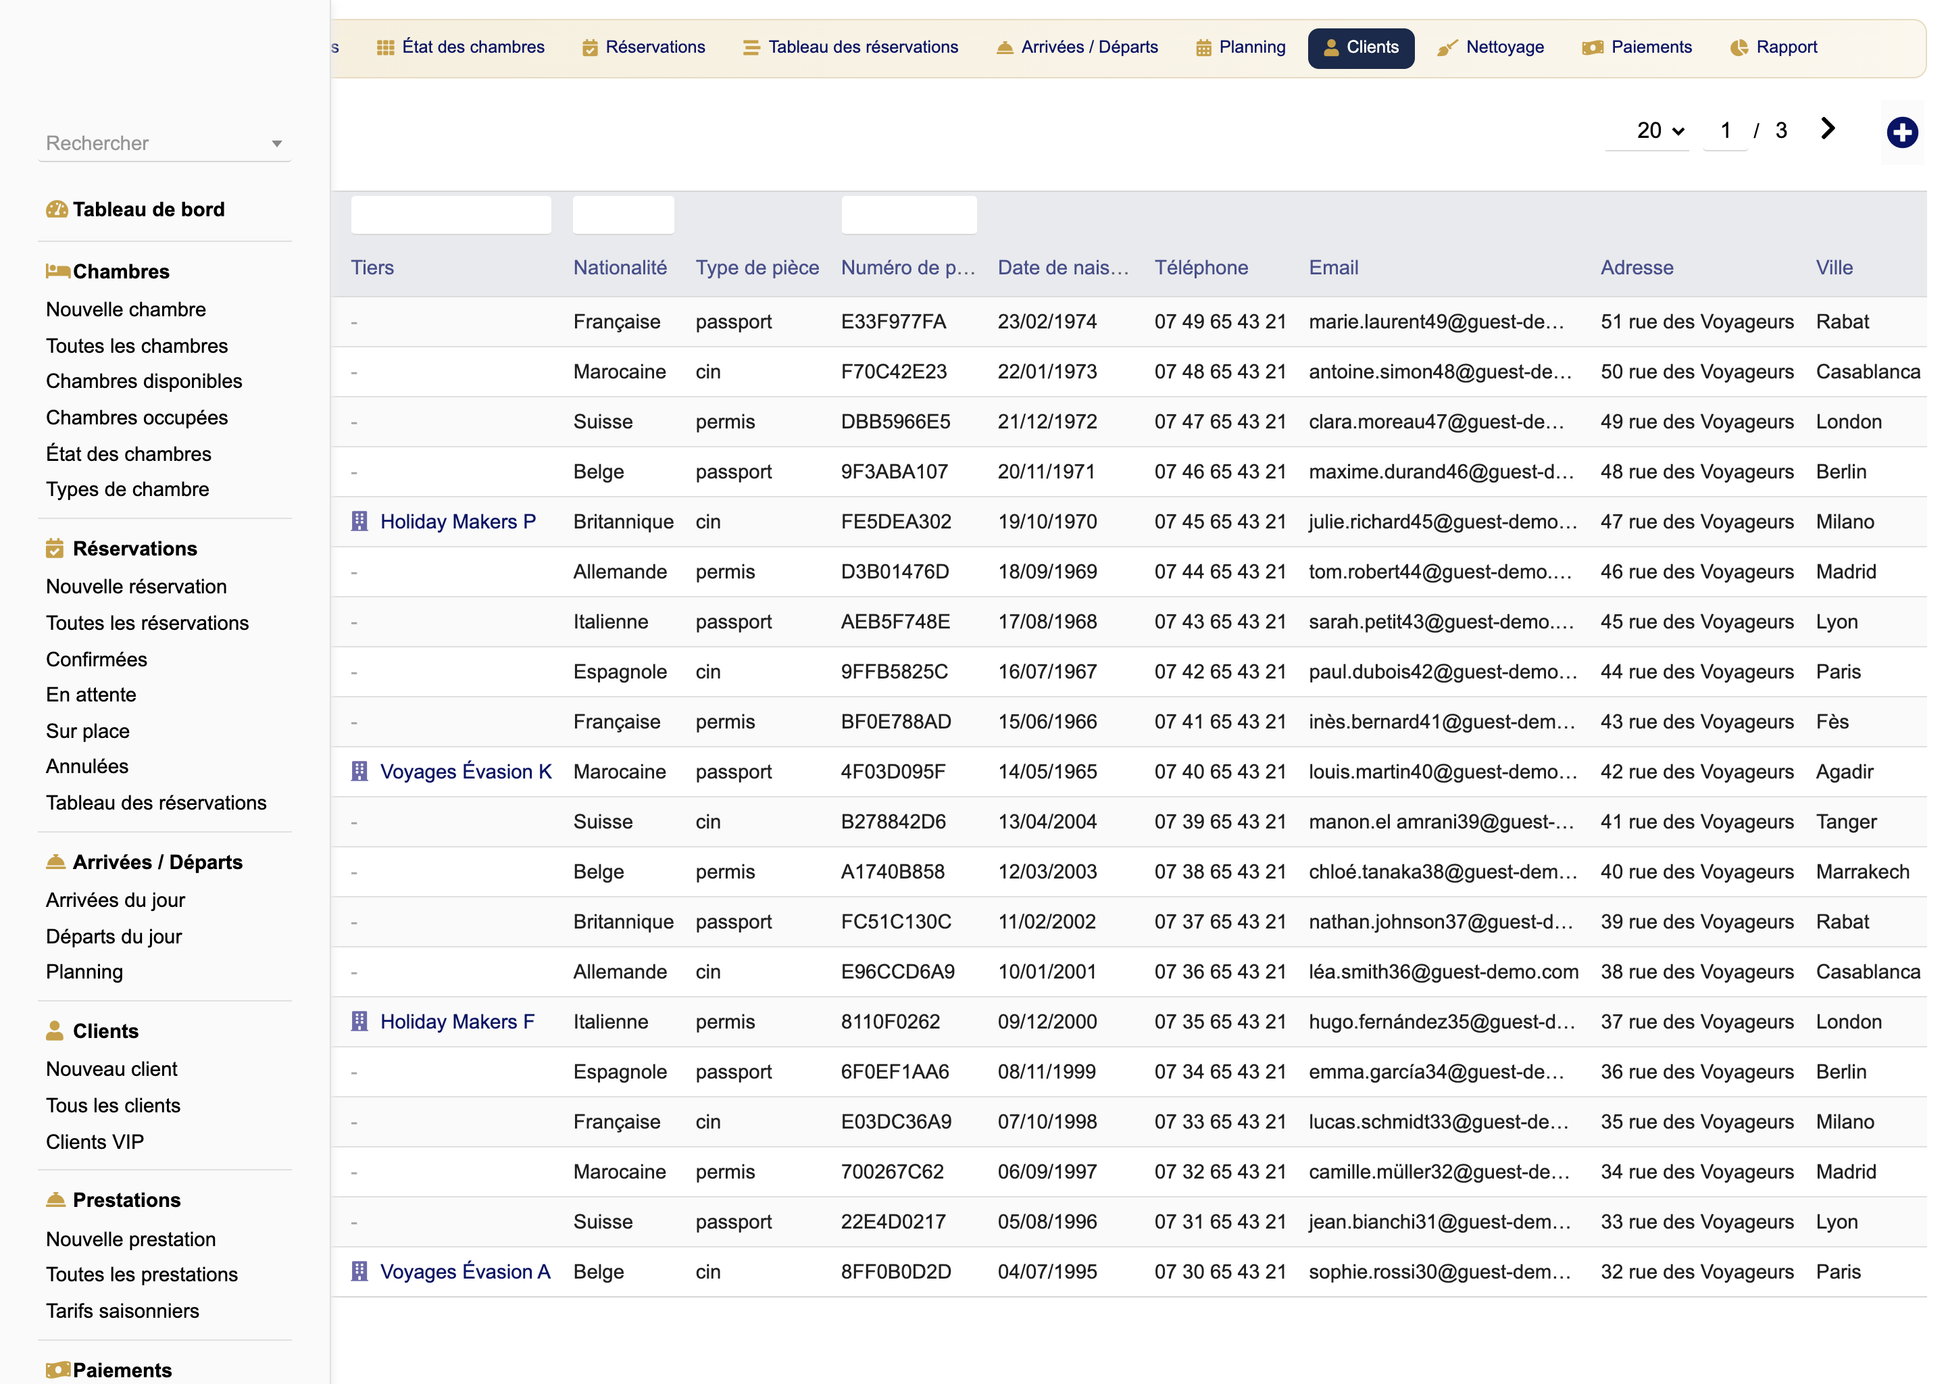The image size is (1946, 1384).
Task: Click document number E96CCD6A9 cell
Action: 898,971
